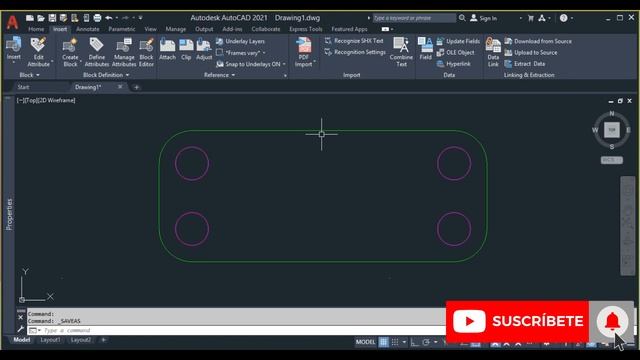Click in the command line input

(x=237, y=331)
